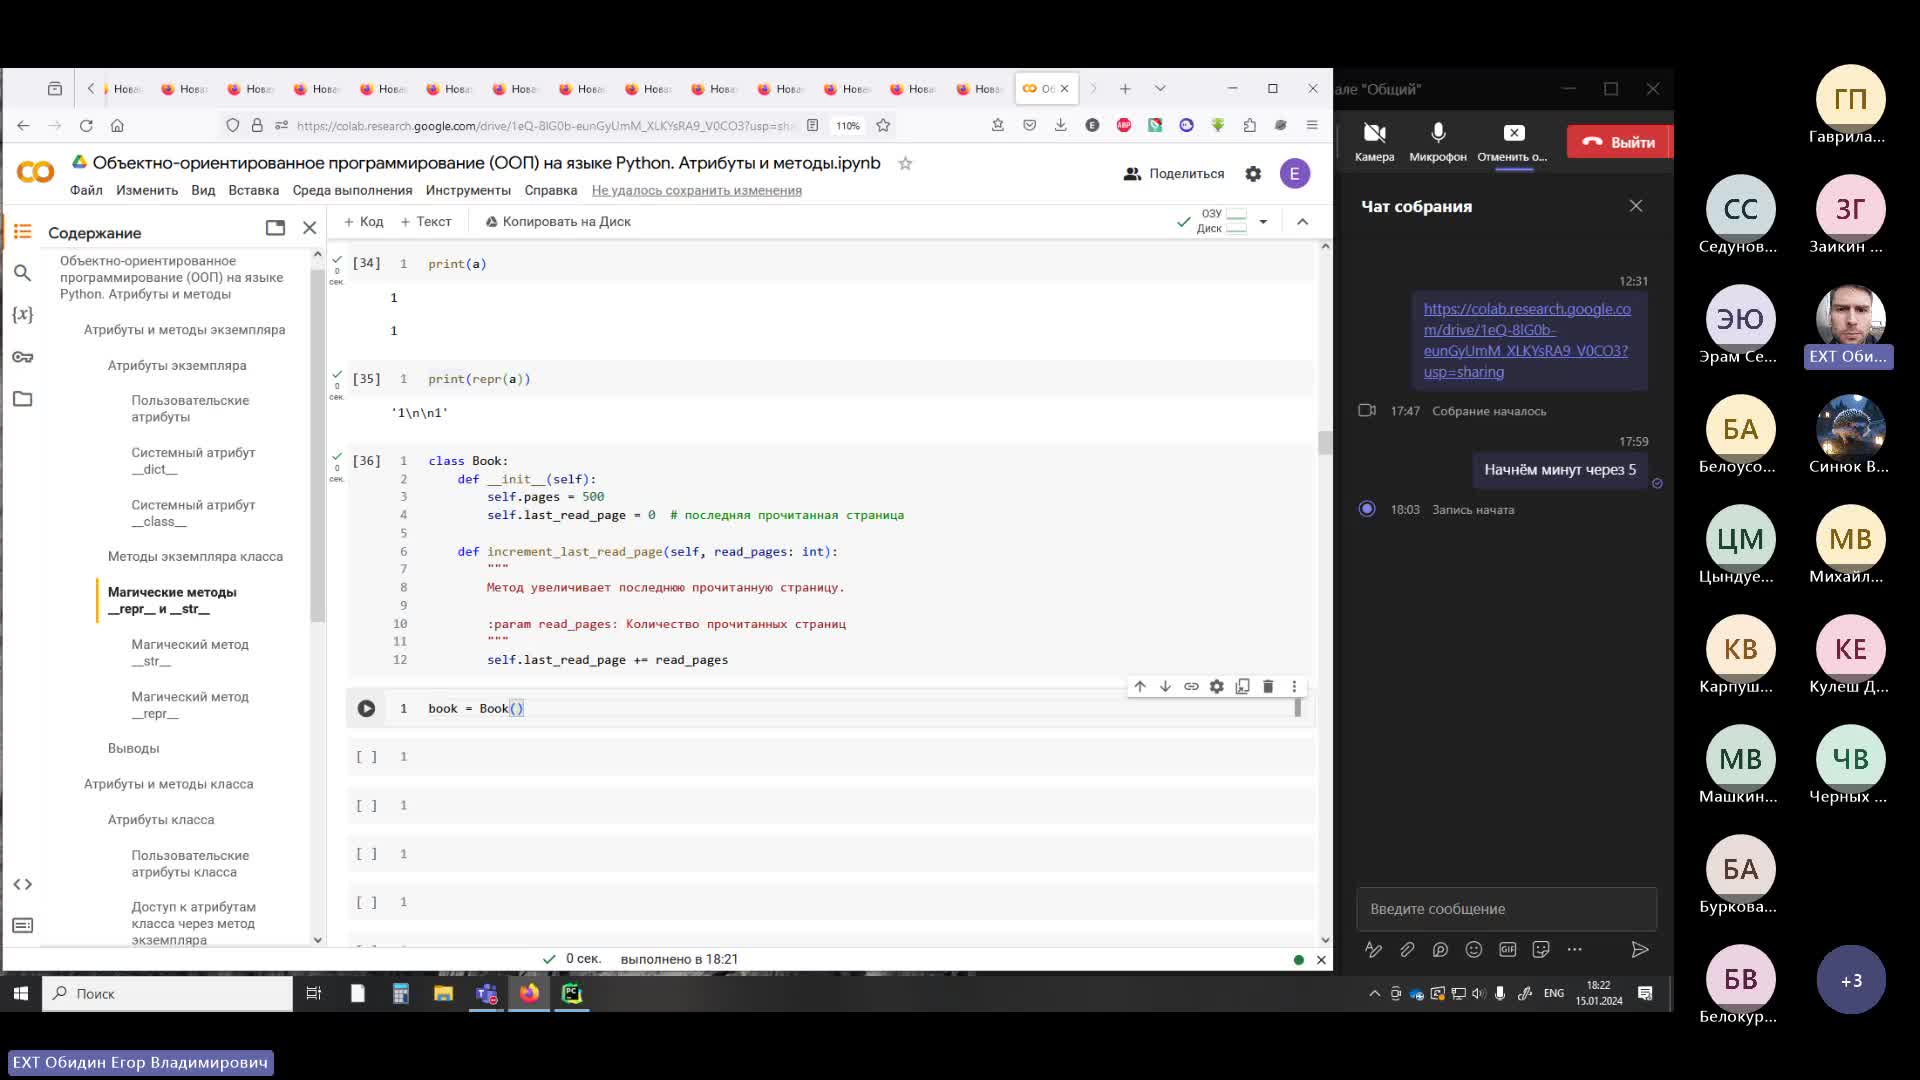Run the book = Book() cell
The image size is (1920, 1080).
point(366,708)
